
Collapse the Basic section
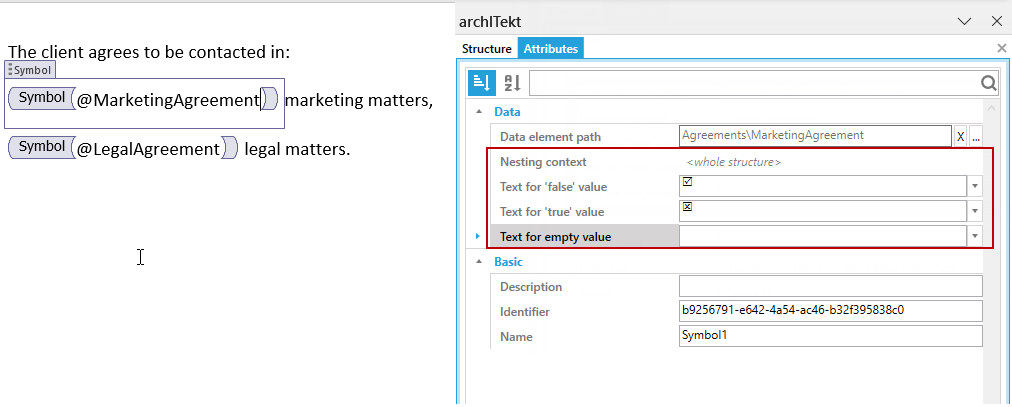[x=479, y=261]
